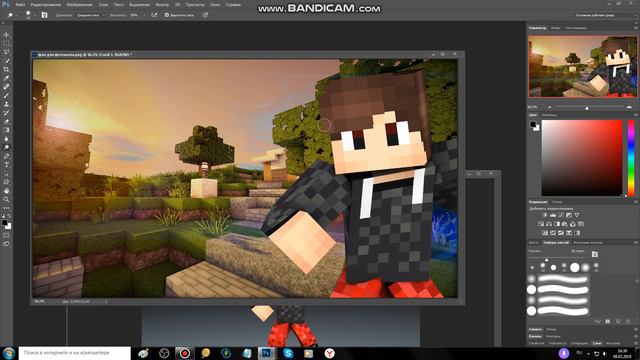
Task: Click the hue spectrum strip
Action: 631,158
